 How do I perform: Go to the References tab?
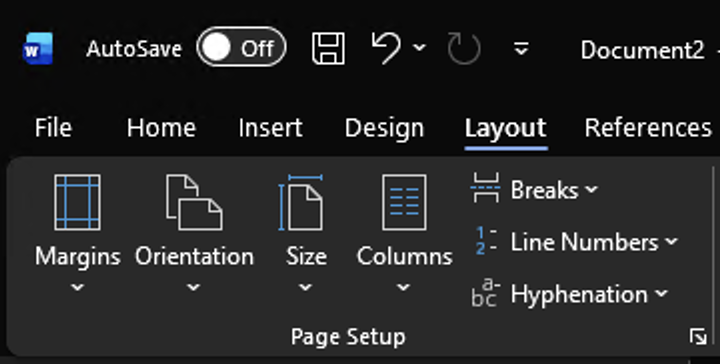647,128
